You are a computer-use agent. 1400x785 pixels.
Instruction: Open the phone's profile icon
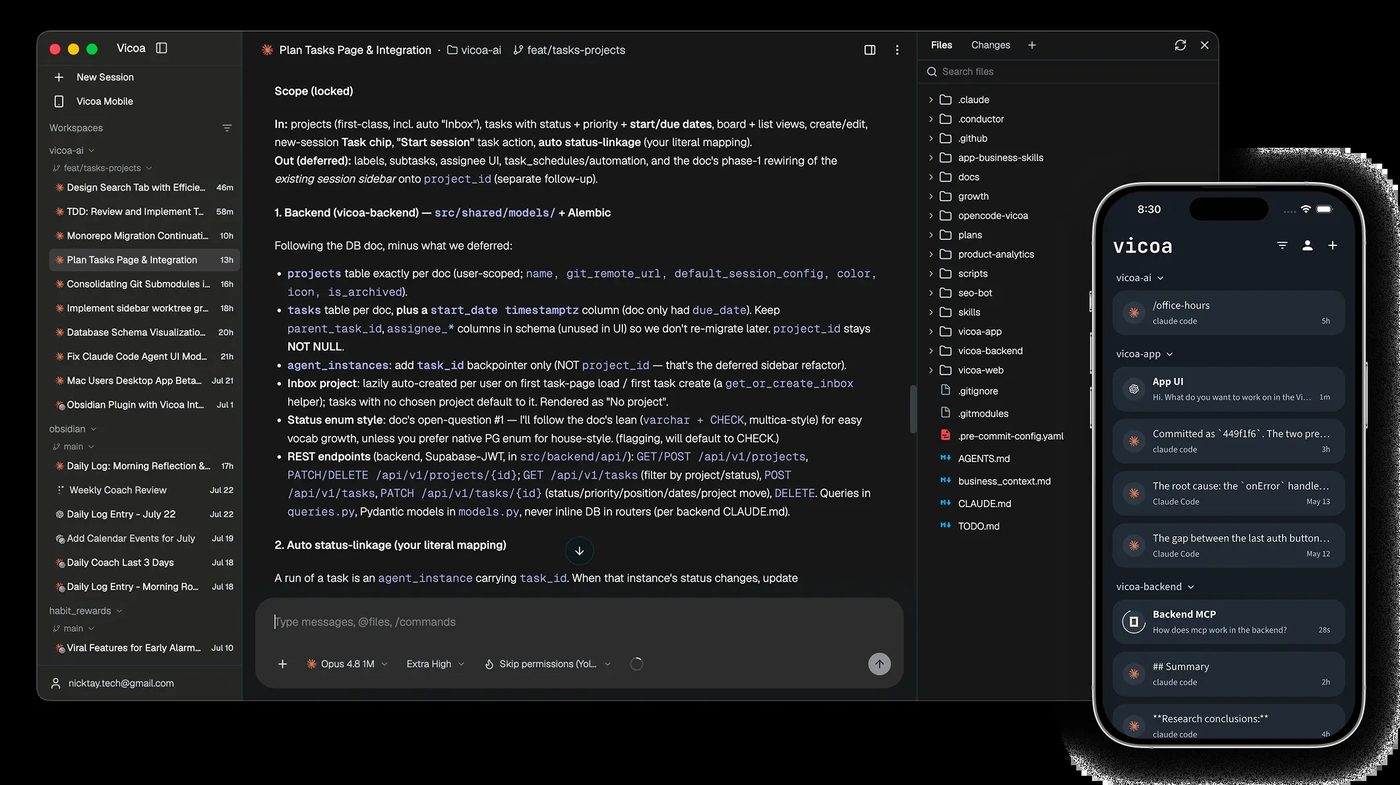(1307, 245)
